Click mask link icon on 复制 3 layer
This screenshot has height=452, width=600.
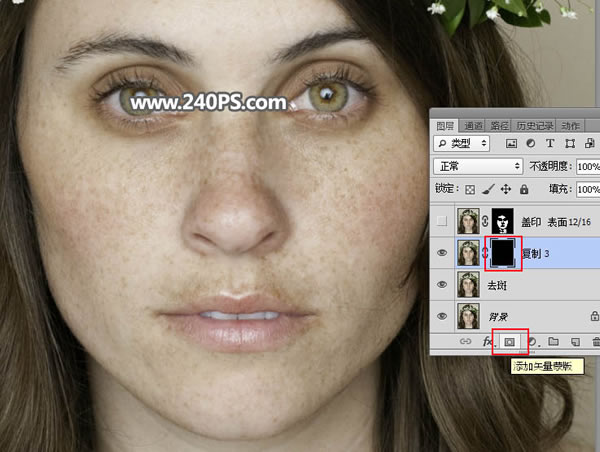[x=485, y=253]
